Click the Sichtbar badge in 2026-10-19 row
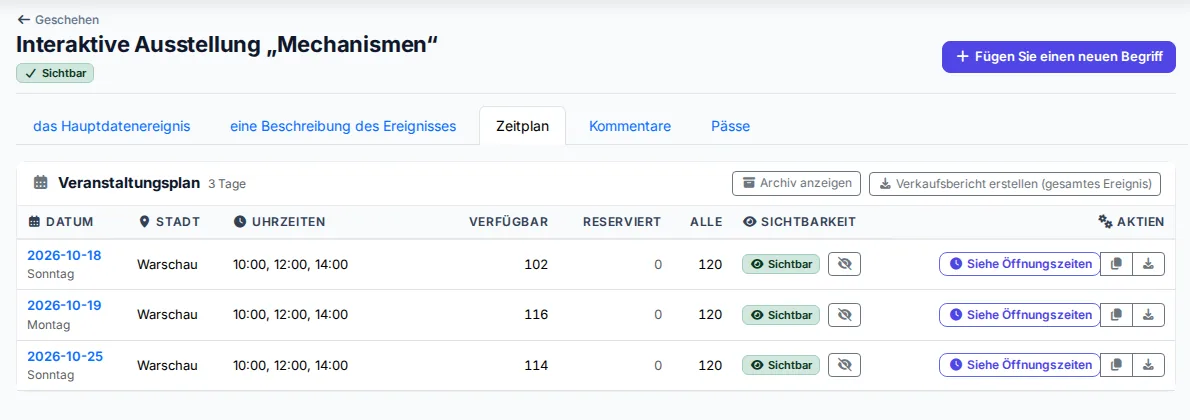Screen dimensions: 1190x420 (x=781, y=314)
